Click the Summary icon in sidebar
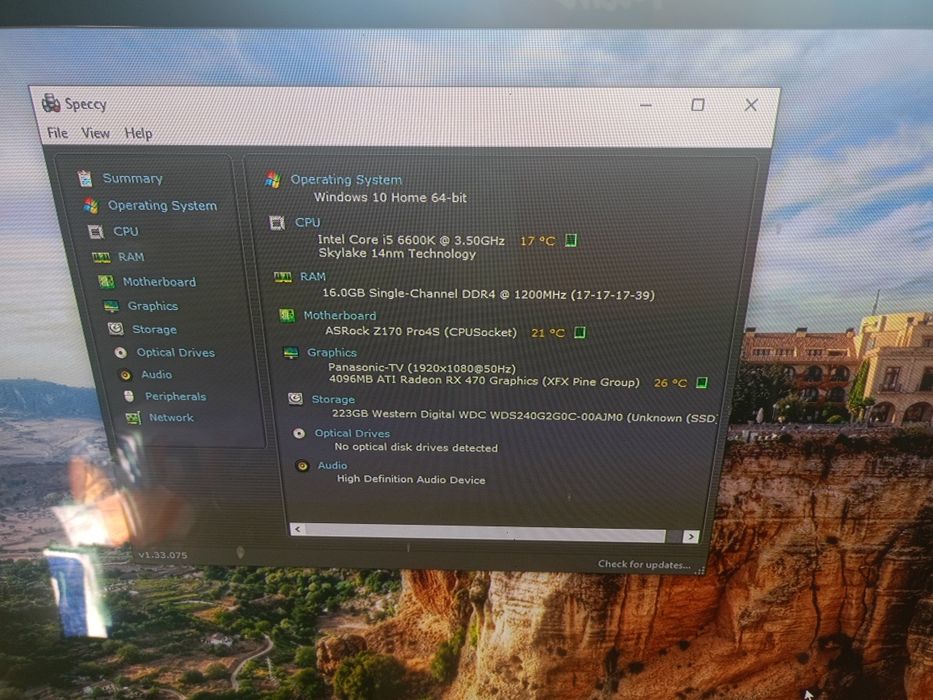Viewport: 933px width, 700px height. click(84, 178)
